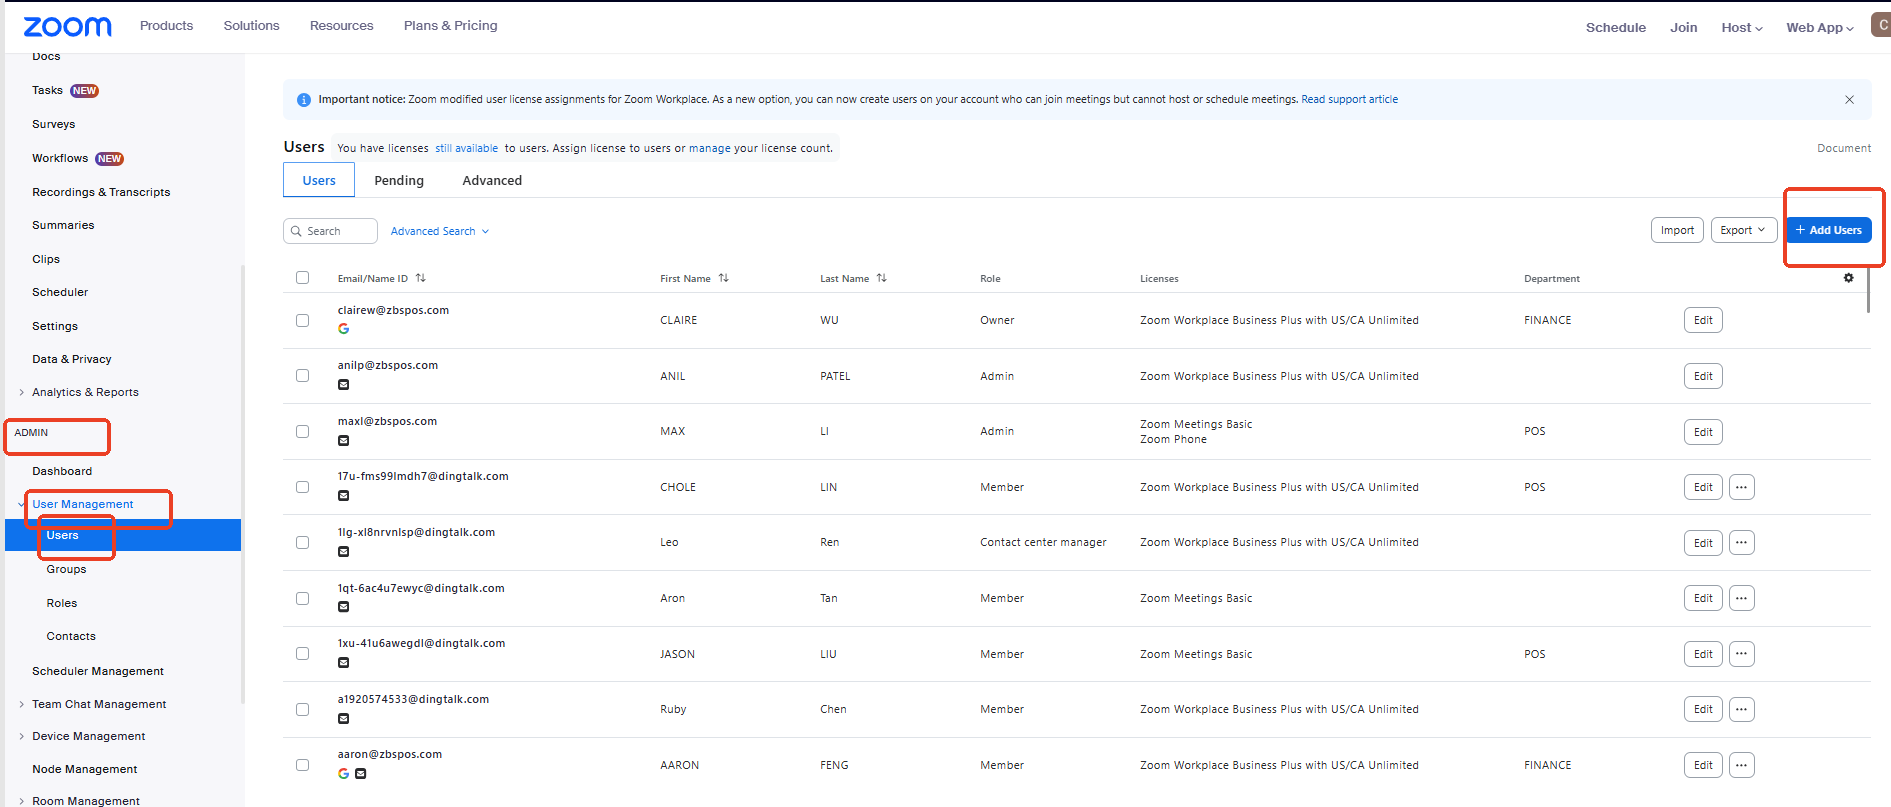Open the 'still available' licenses link
Image resolution: width=1891 pixels, height=807 pixels.
pos(466,148)
